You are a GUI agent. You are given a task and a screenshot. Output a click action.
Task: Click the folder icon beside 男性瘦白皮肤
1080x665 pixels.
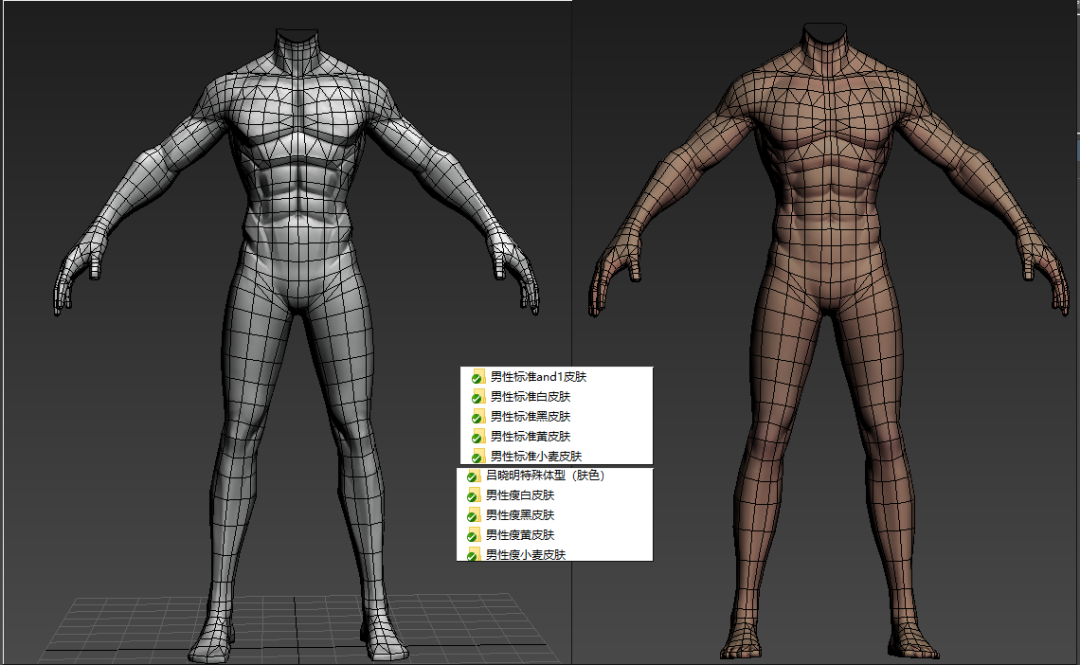pos(474,495)
